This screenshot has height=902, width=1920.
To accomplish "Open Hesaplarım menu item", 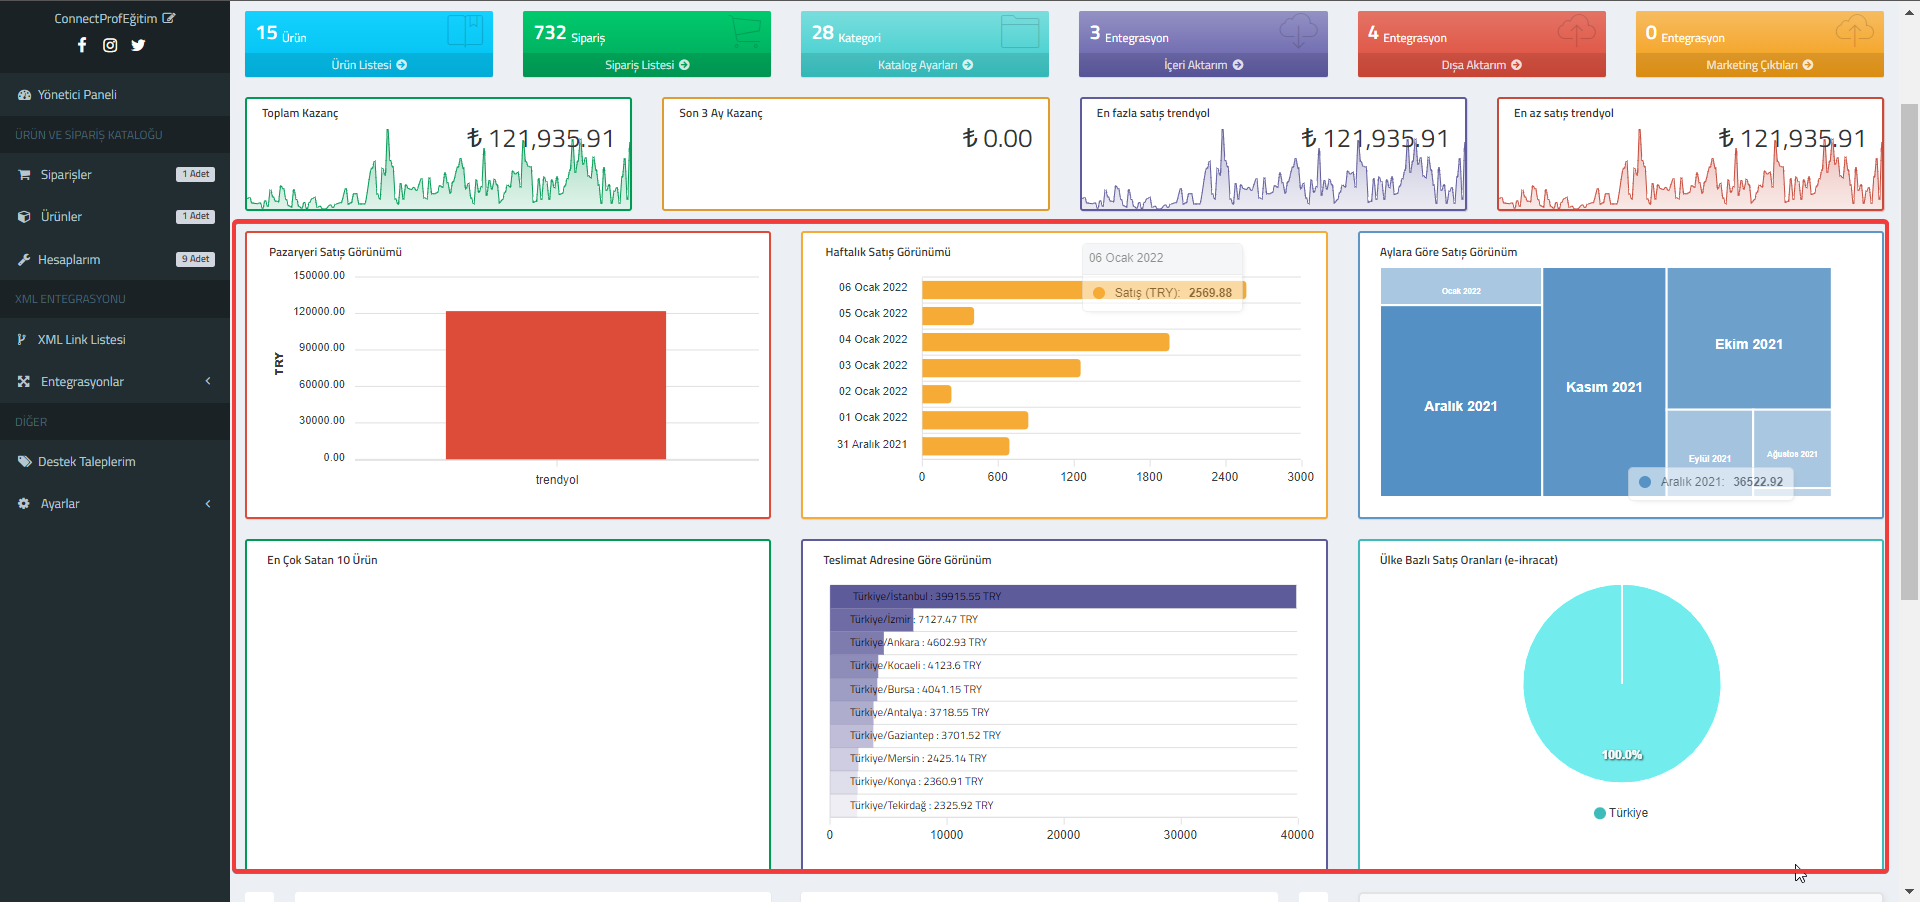I will click(x=115, y=260).
